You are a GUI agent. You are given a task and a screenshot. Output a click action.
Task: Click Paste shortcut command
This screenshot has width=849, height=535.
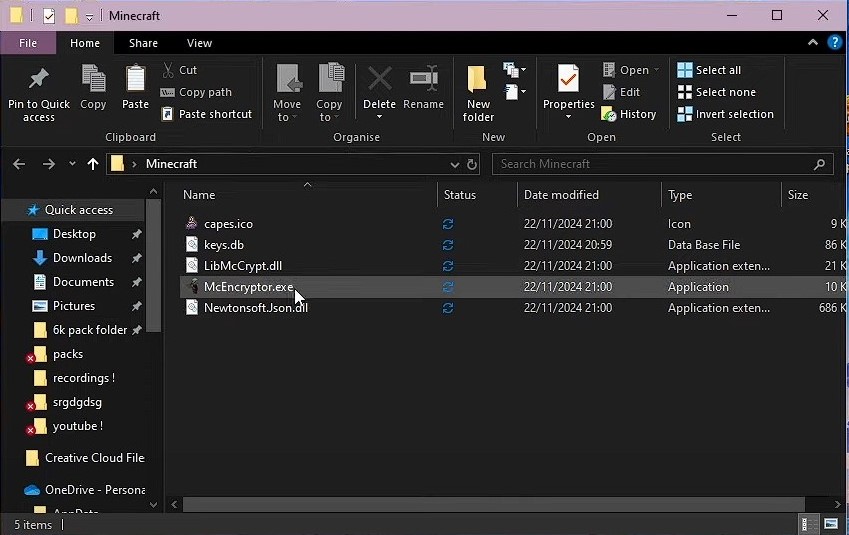point(207,114)
